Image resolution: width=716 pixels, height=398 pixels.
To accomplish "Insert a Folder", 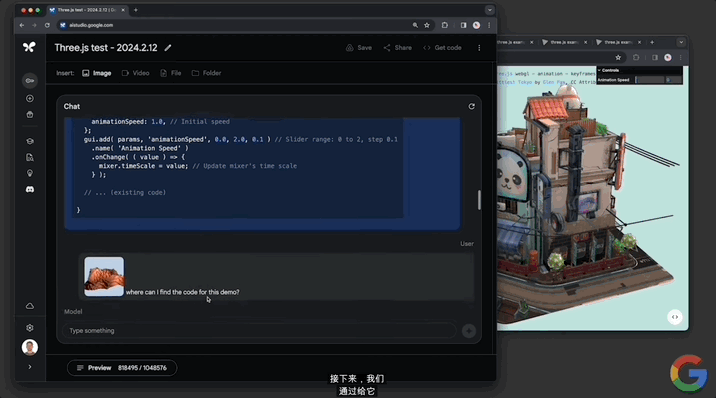I will 206,73.
